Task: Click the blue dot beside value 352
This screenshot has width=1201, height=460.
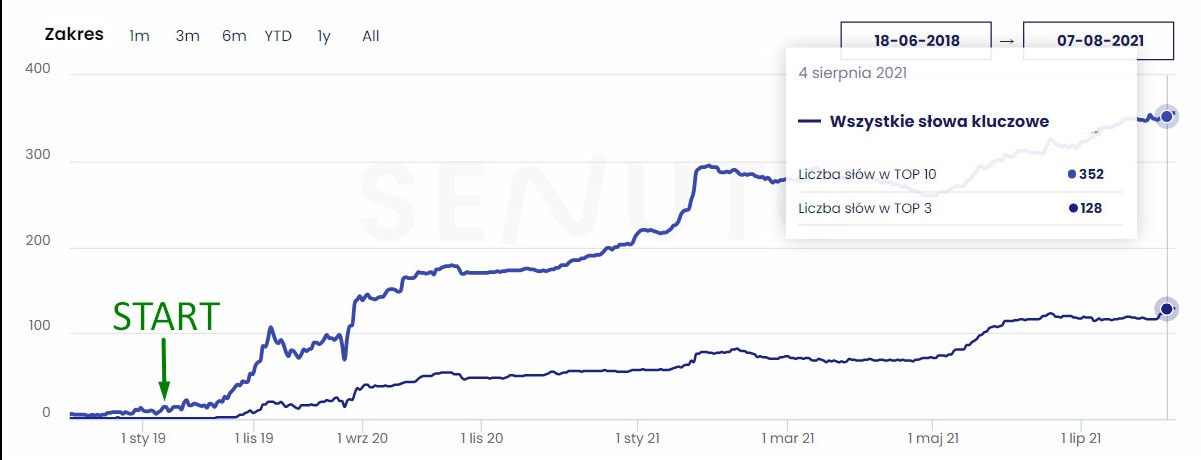Action: [1072, 174]
